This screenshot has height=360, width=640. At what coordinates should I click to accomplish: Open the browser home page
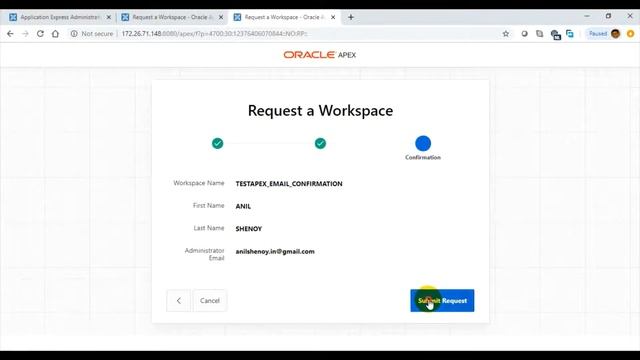[x=55, y=34]
